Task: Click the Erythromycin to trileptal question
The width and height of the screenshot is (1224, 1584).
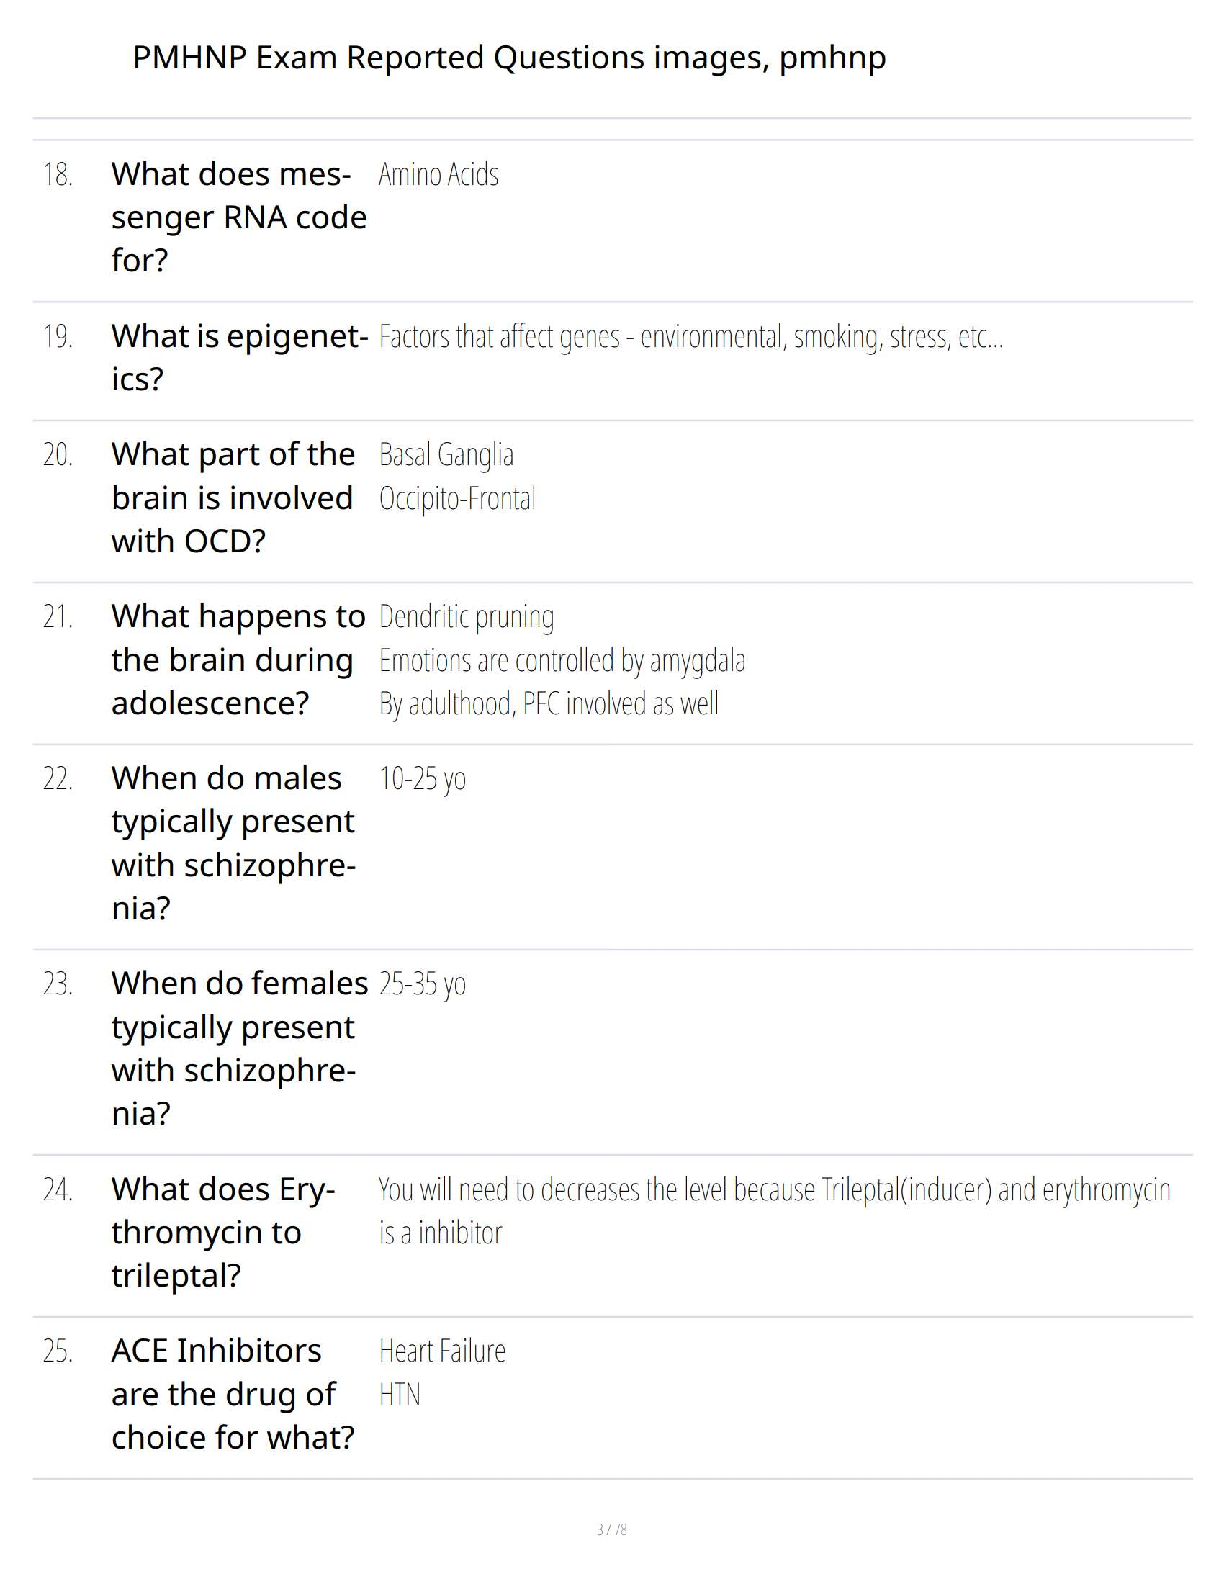Action: (222, 1232)
